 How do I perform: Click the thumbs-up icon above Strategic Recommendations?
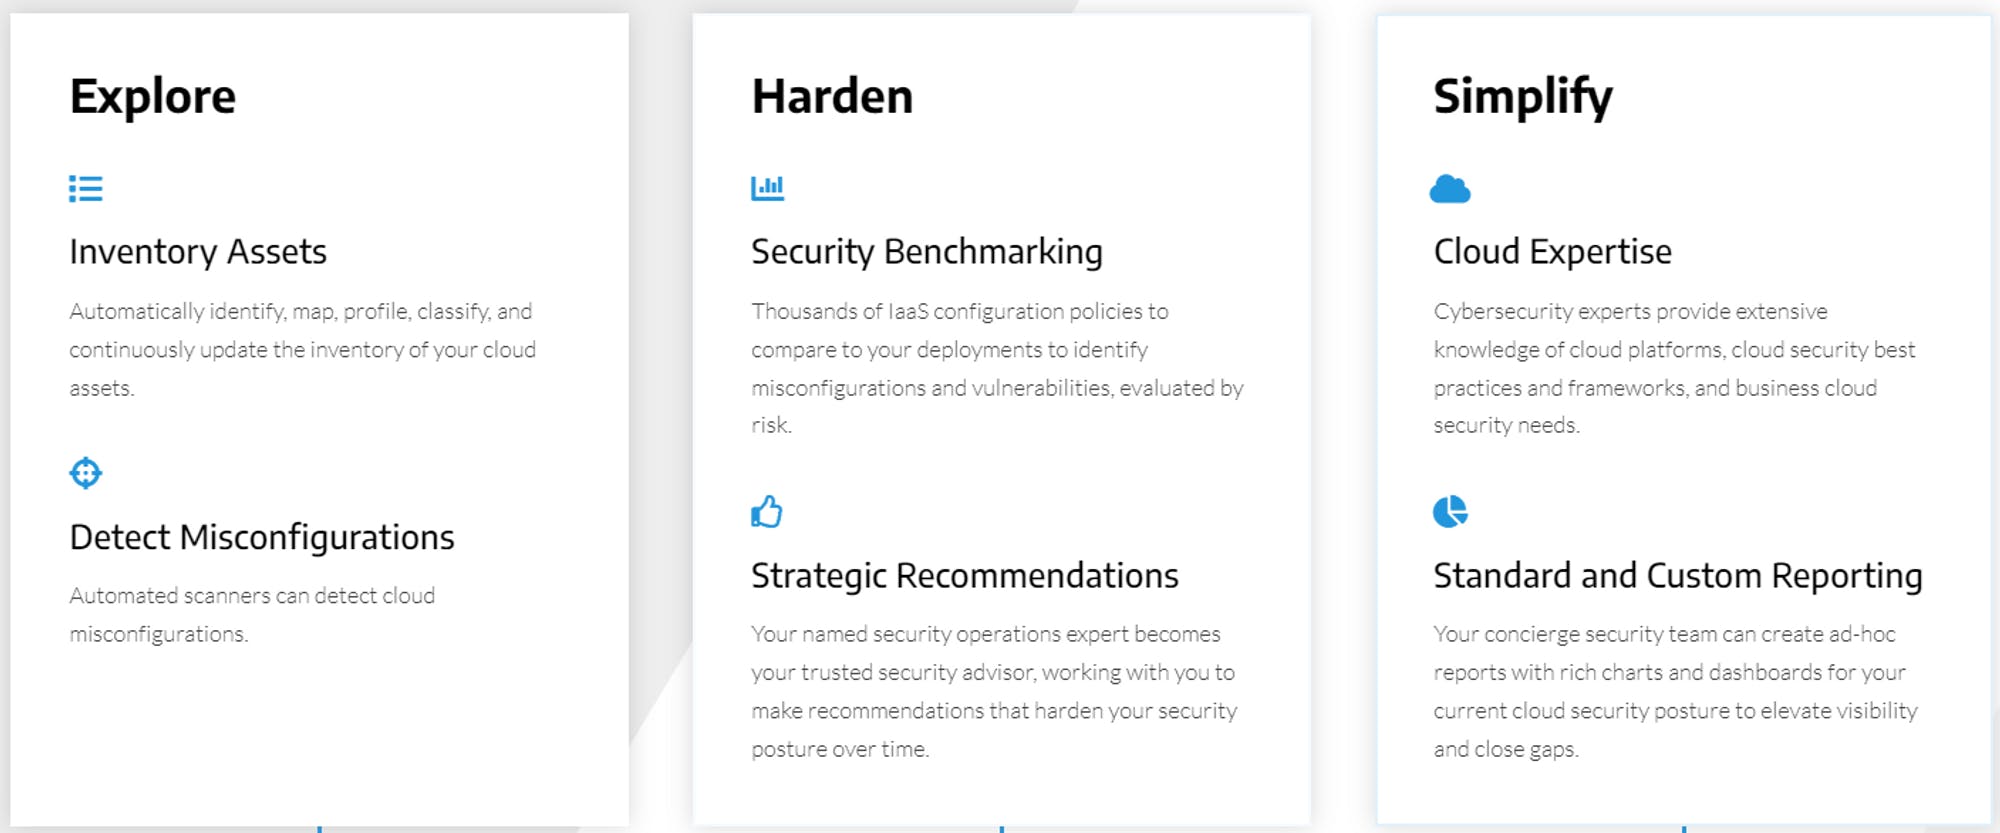click(767, 512)
